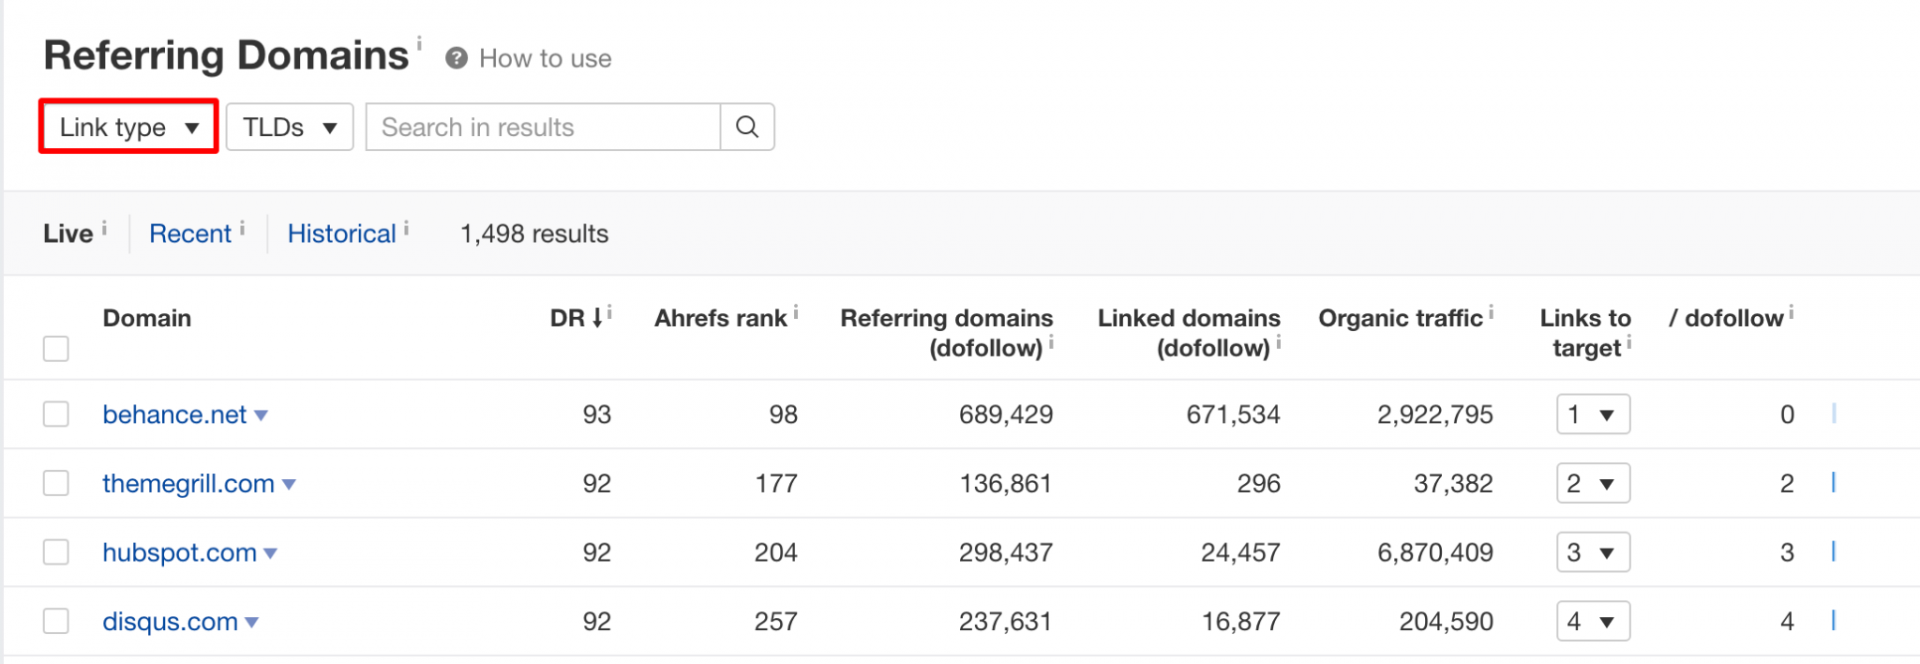Click the info icon next to Historical tab
Viewport: 1920px width, 664px height.
point(406,229)
